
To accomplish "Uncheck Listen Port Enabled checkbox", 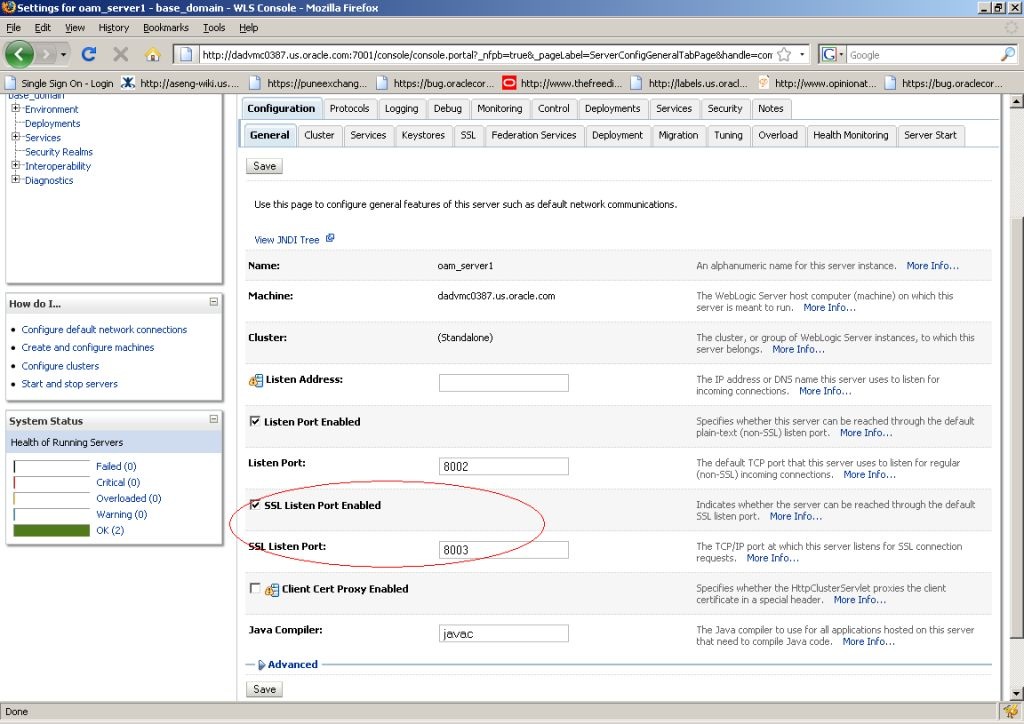I will (x=255, y=421).
